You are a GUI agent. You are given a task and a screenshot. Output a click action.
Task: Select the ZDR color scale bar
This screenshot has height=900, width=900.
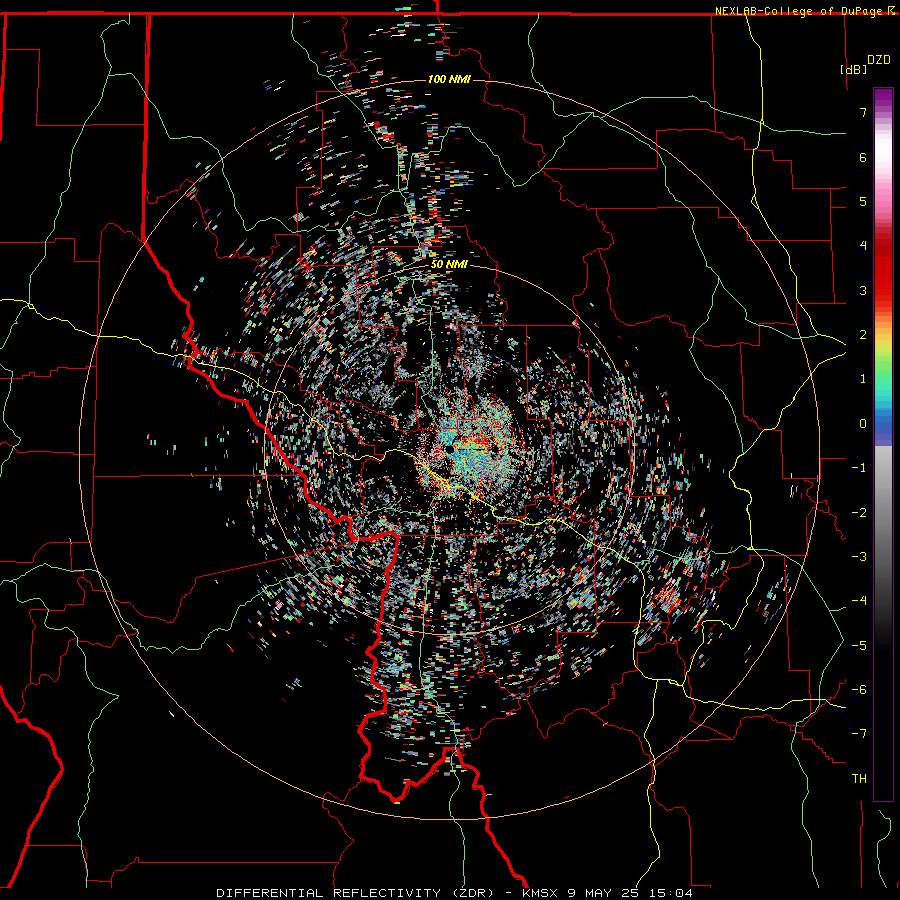tap(883, 444)
